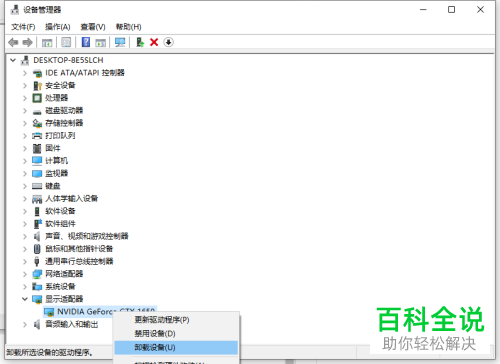This screenshot has height=364, width=500.
Task: Click the 安全设备 security device icon
Action: point(37,86)
